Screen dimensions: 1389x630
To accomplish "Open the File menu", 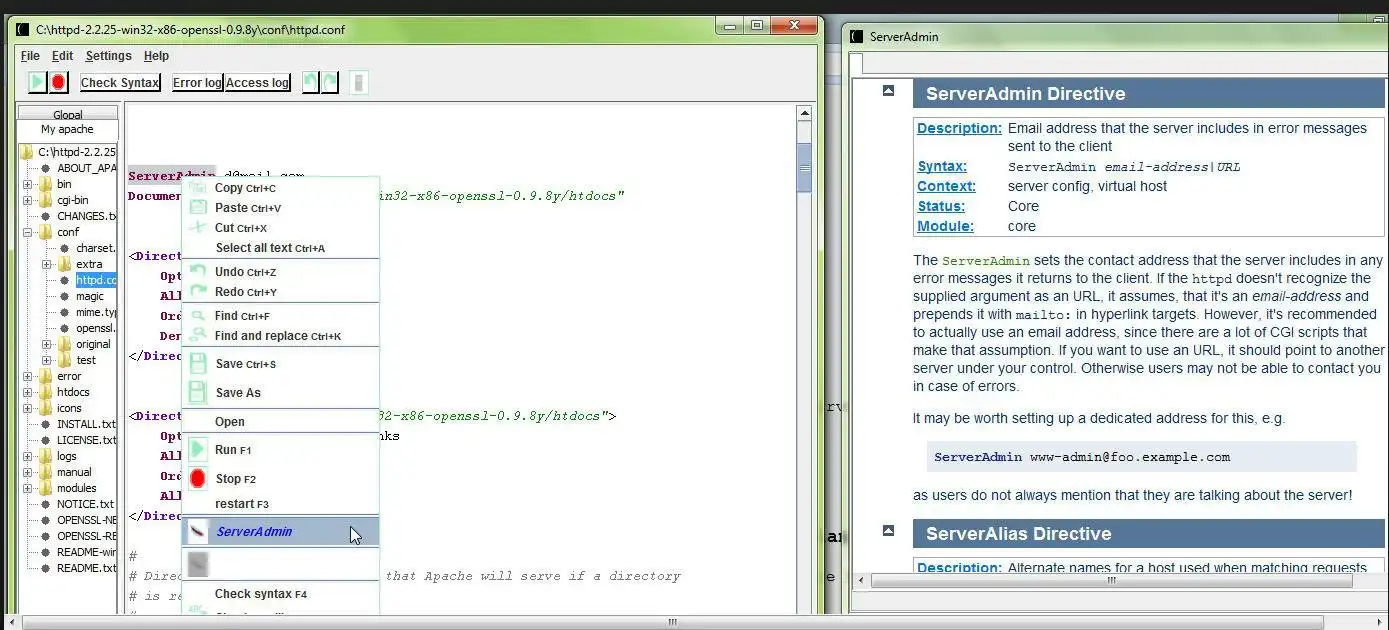I will coord(31,56).
